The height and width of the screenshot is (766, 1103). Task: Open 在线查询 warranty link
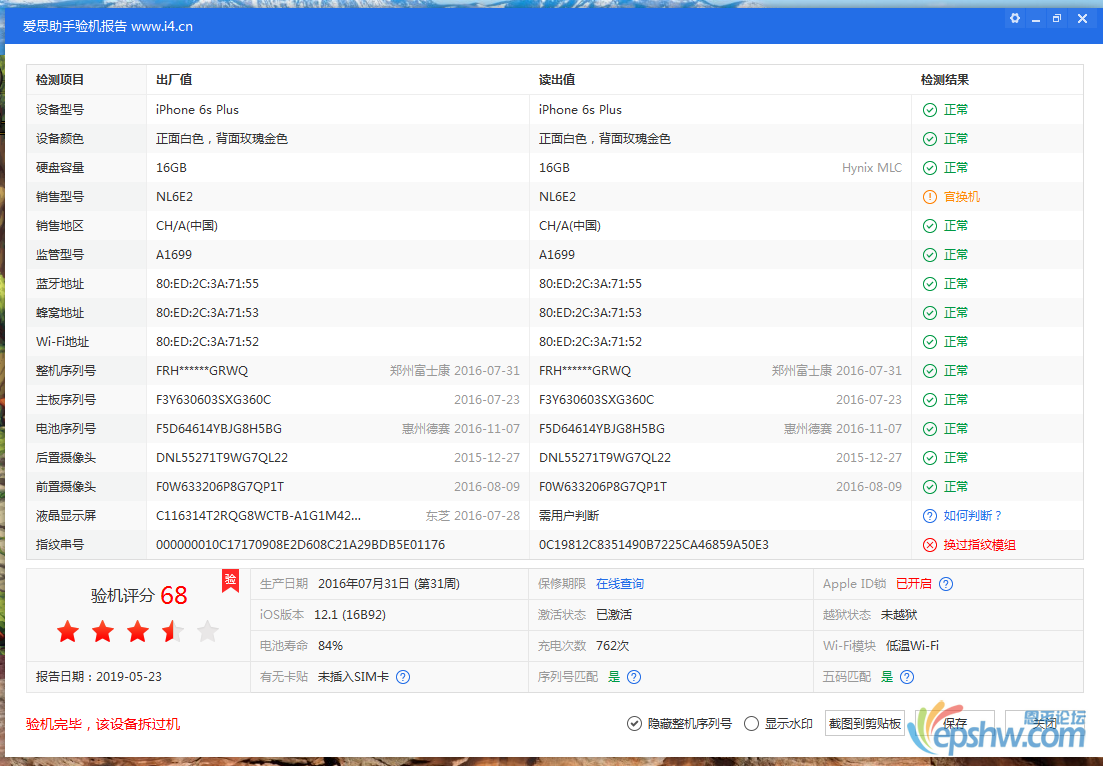[x=620, y=584]
